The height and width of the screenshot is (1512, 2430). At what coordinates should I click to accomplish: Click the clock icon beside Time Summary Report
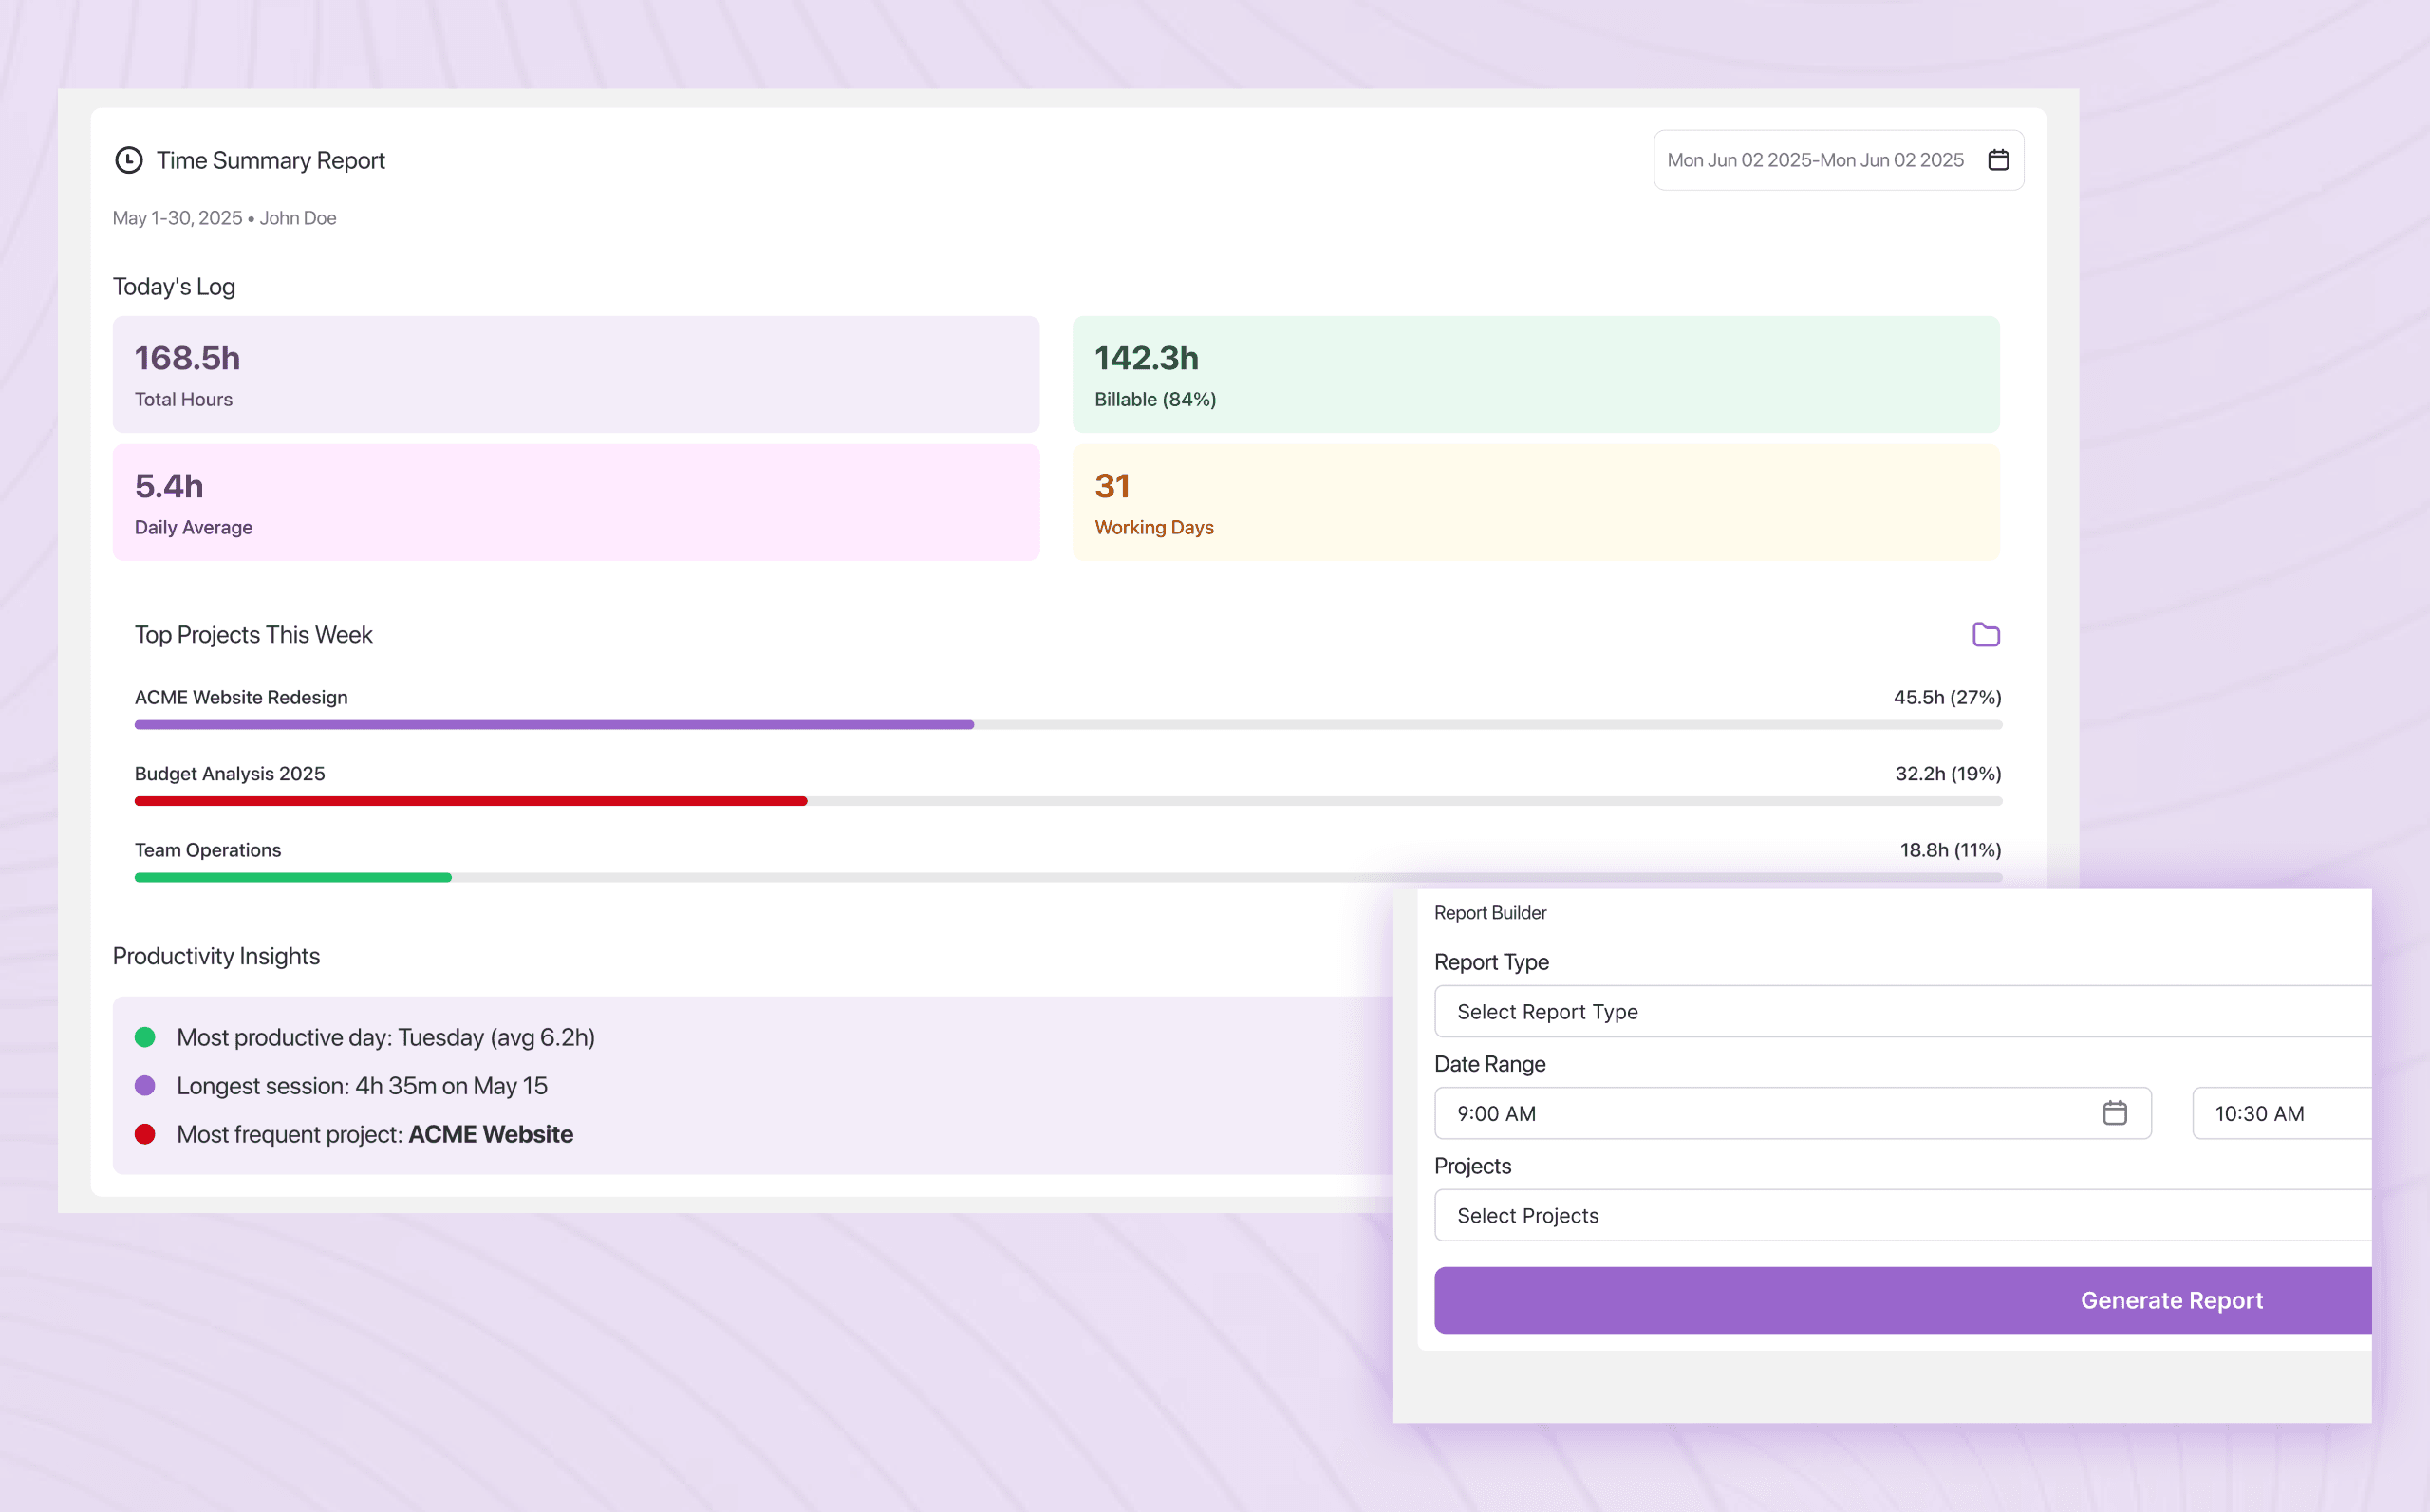point(129,160)
